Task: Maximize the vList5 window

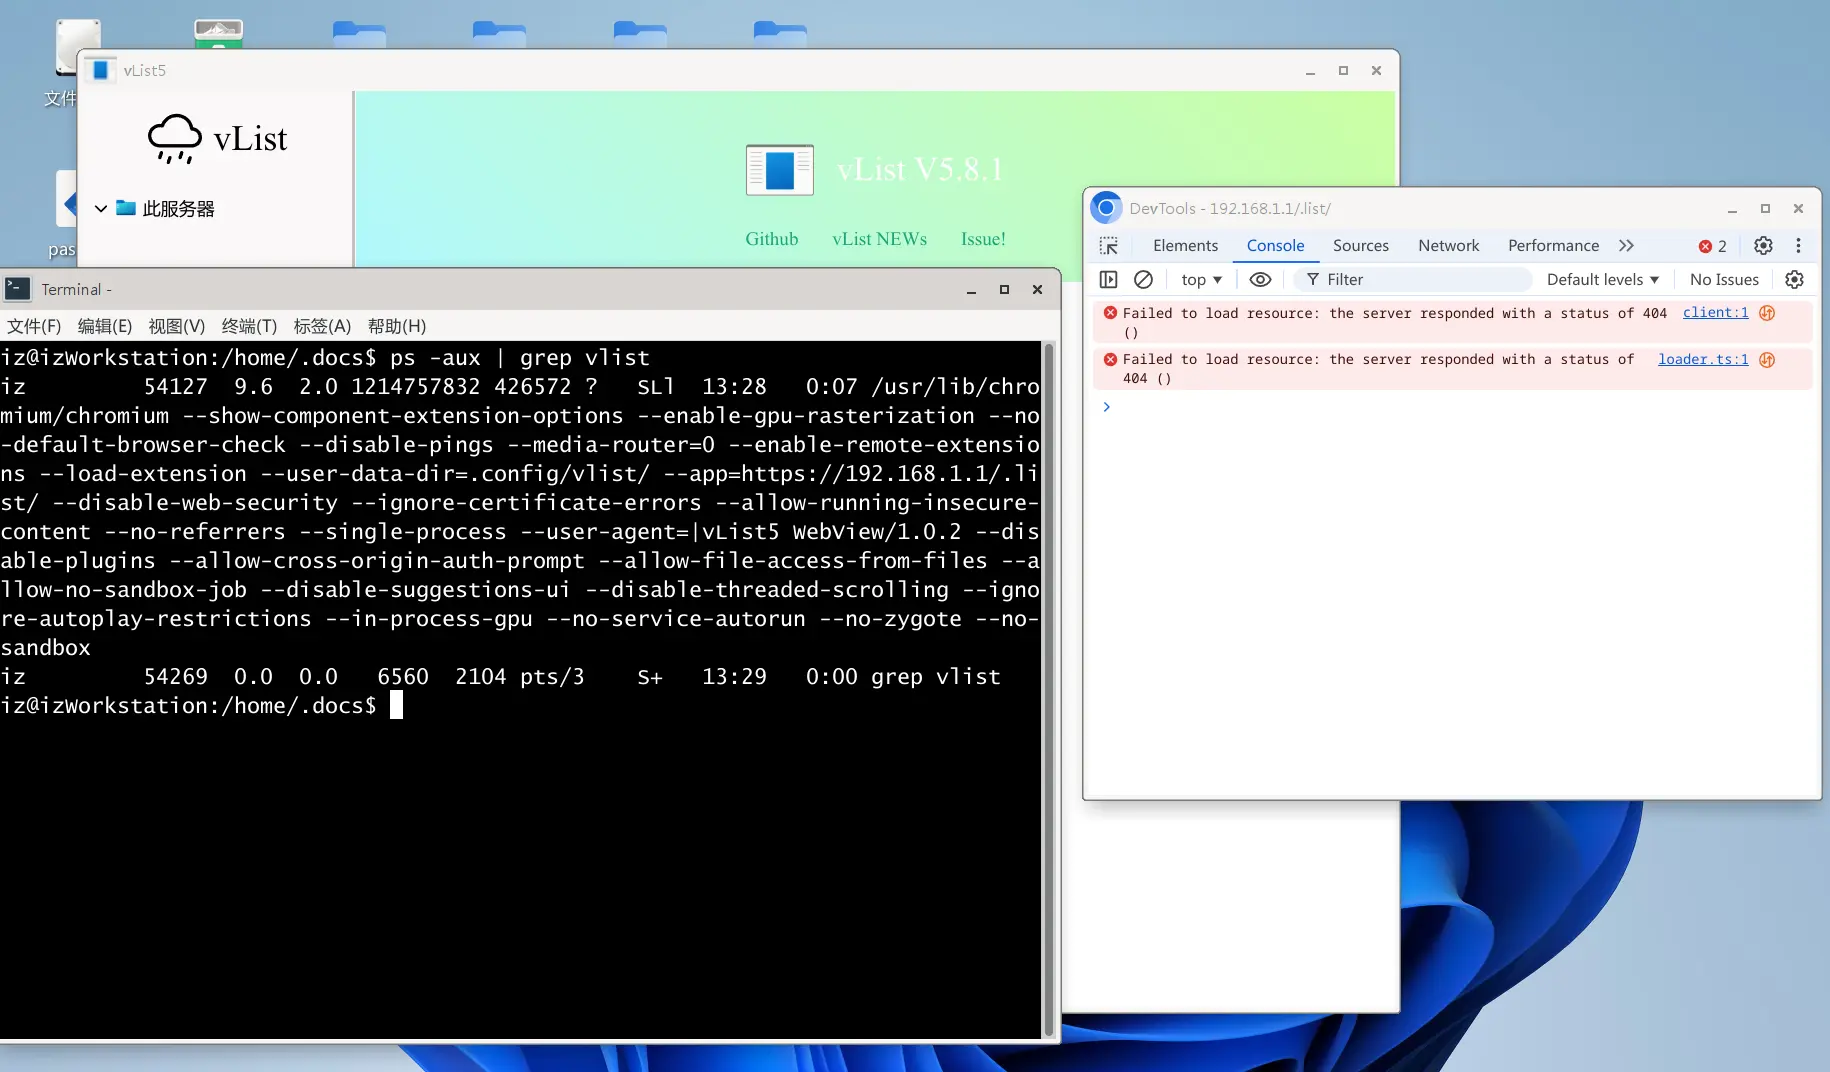Action: [1343, 71]
